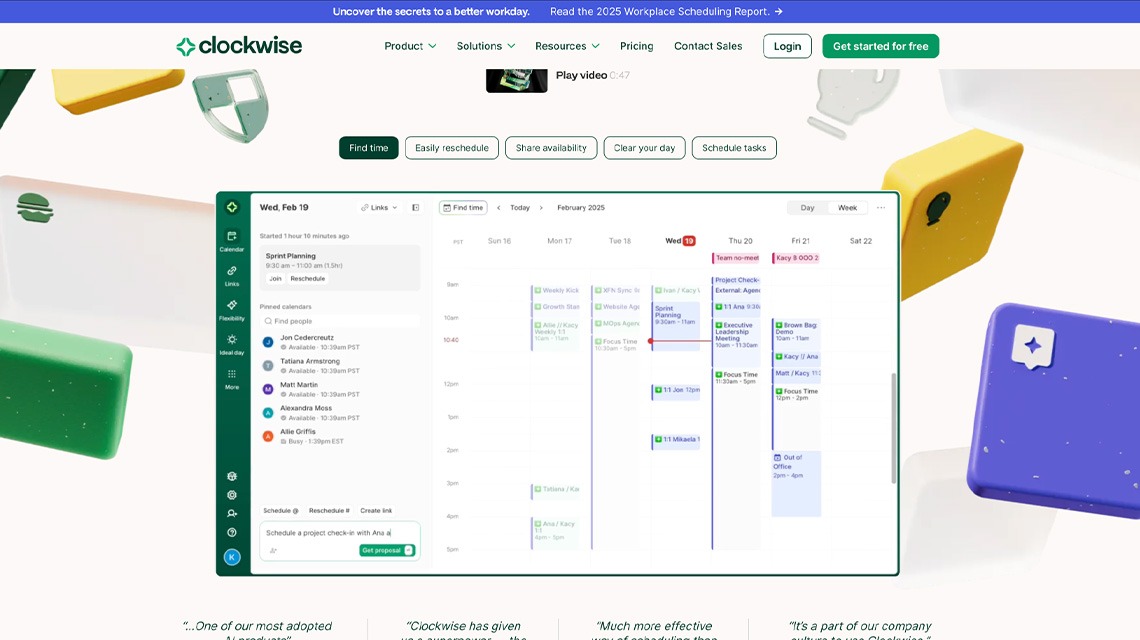Viewport: 1140px width, 640px height.
Task: Open the Links section in the sidebar
Action: click(231, 272)
